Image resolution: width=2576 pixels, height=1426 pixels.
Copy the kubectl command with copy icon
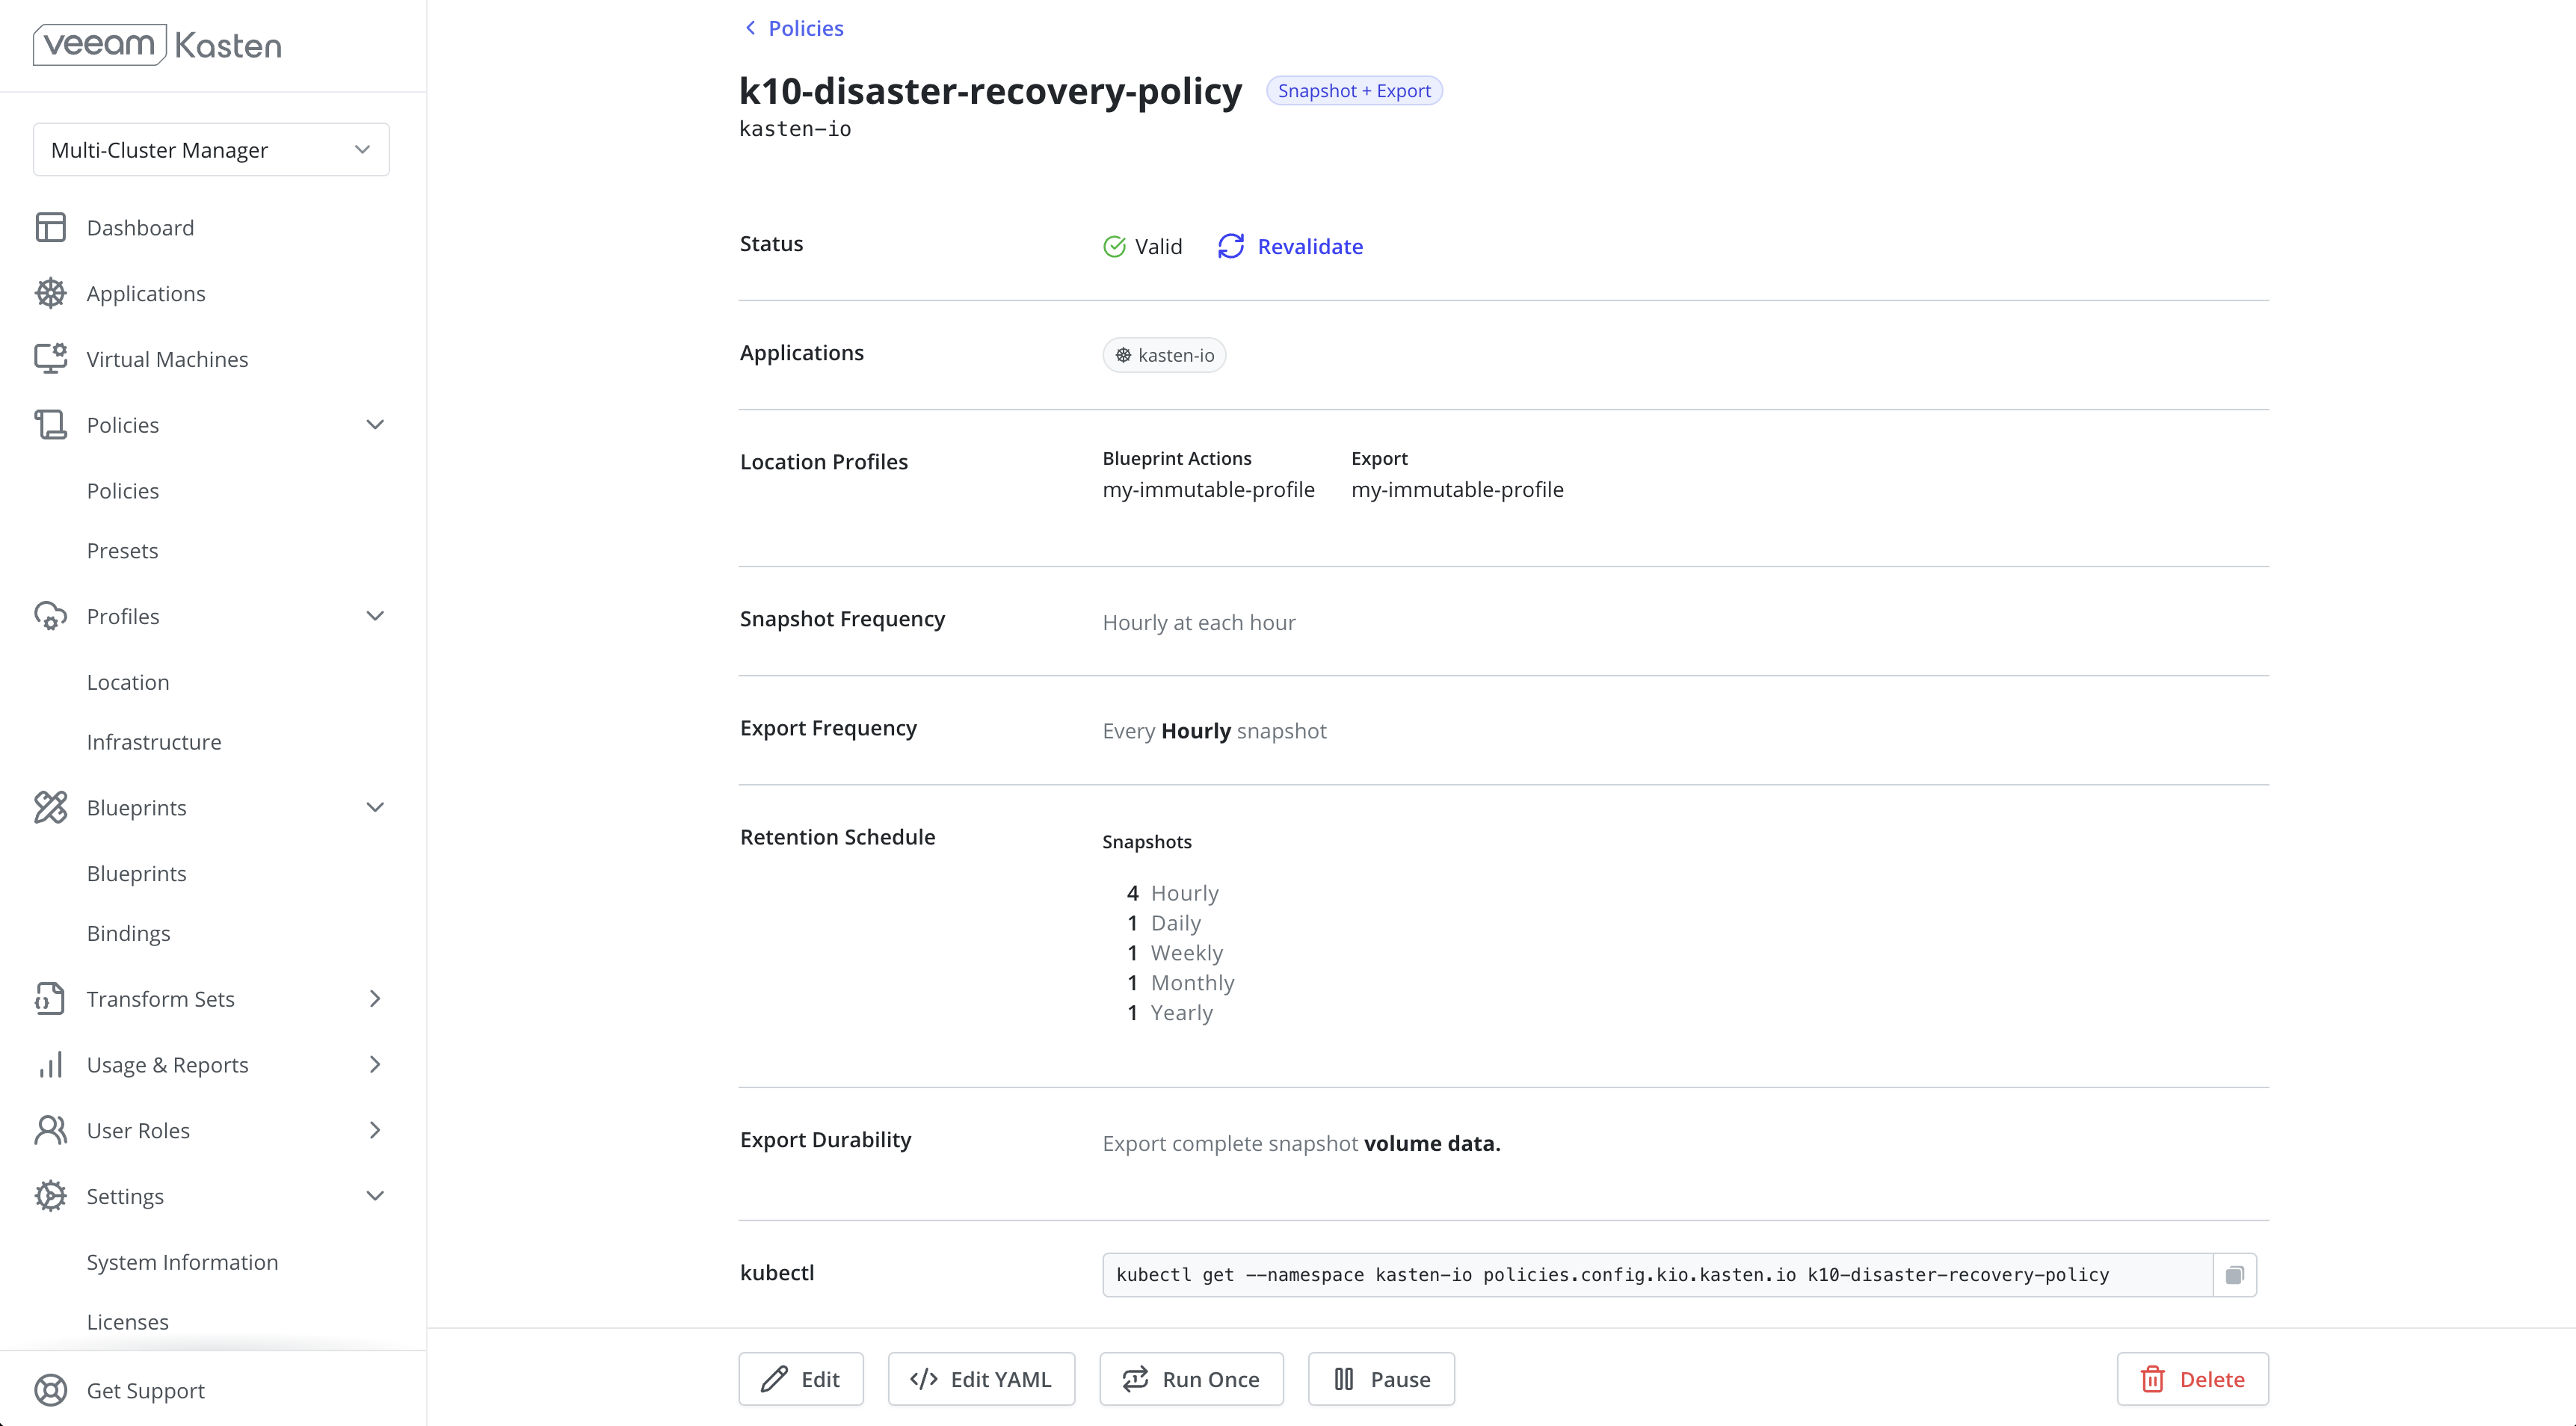(2235, 1275)
